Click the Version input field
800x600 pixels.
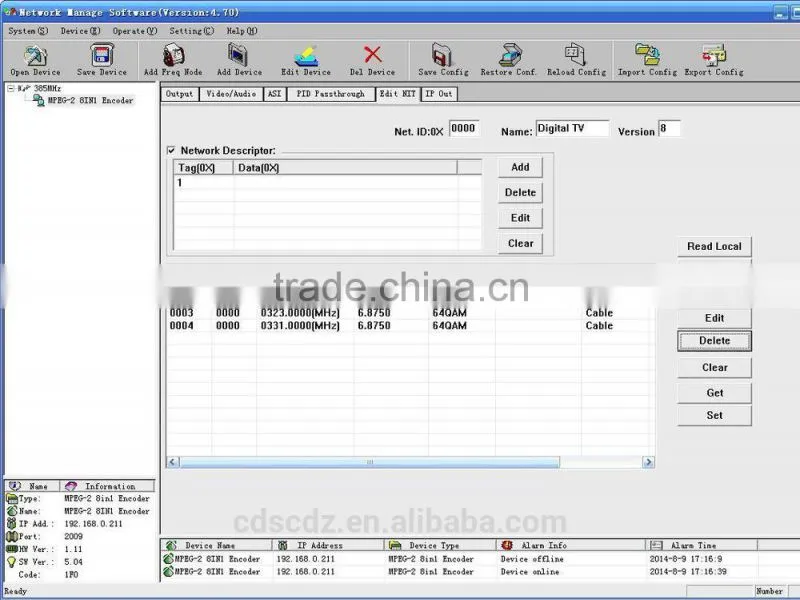(669, 129)
